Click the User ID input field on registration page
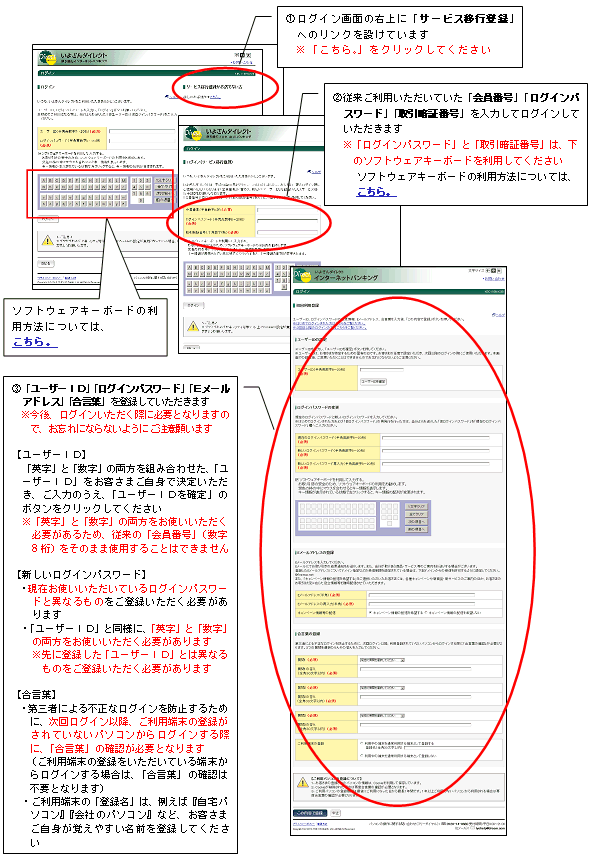590x860 pixels. pos(381,370)
